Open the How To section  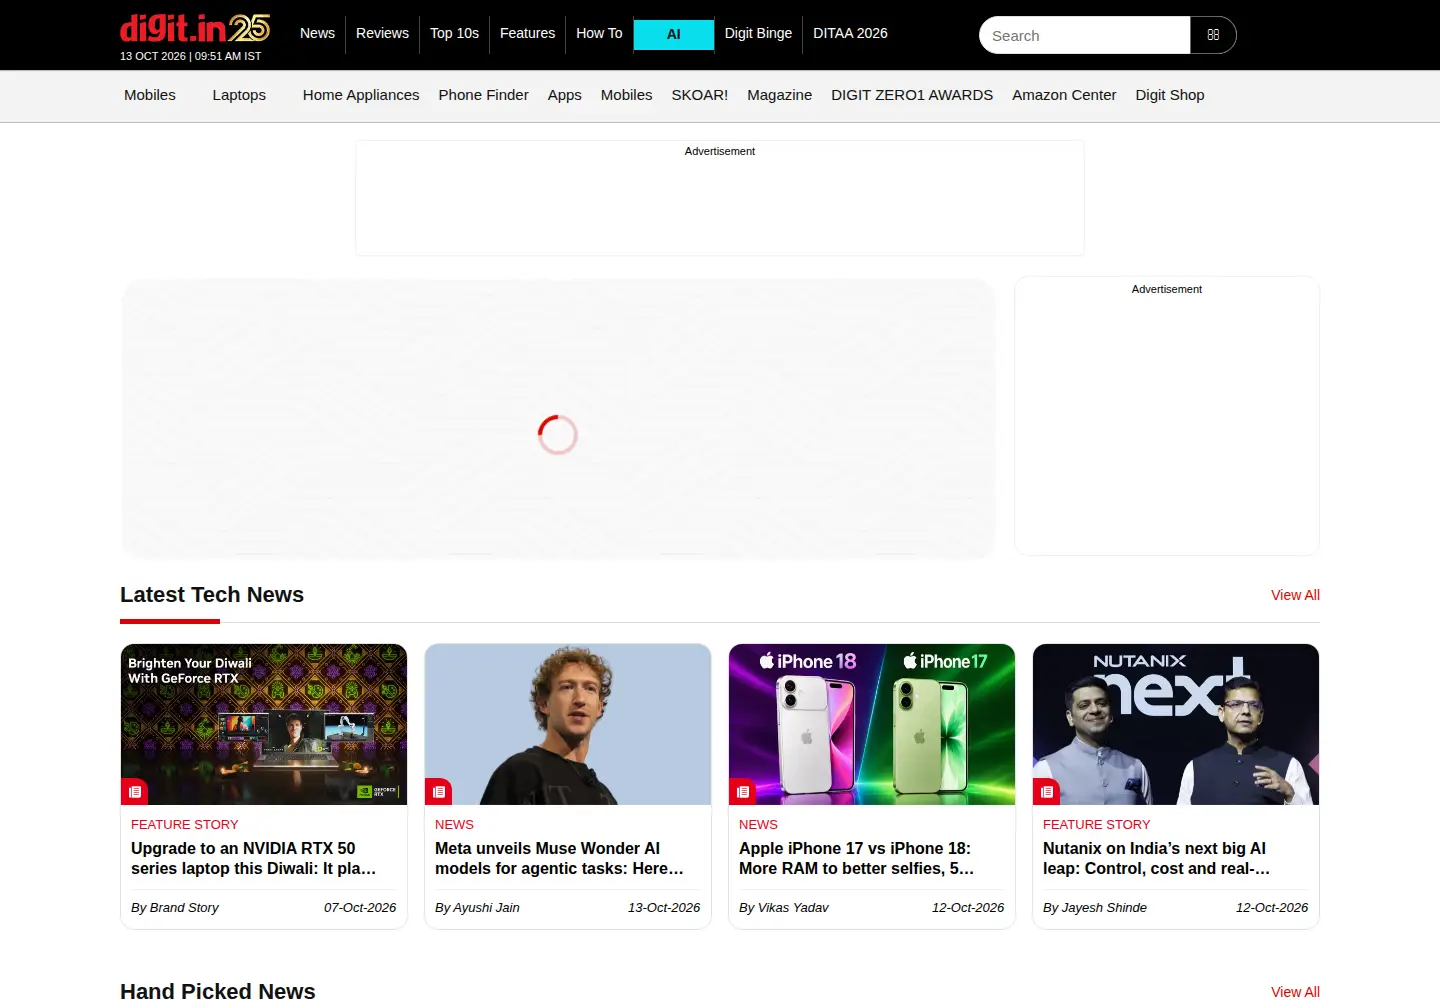pyautogui.click(x=599, y=33)
